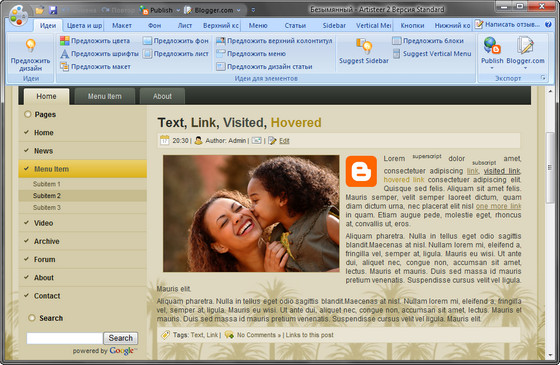The image size is (560, 365).
Task: Click the No Comments » link
Action: tap(259, 335)
